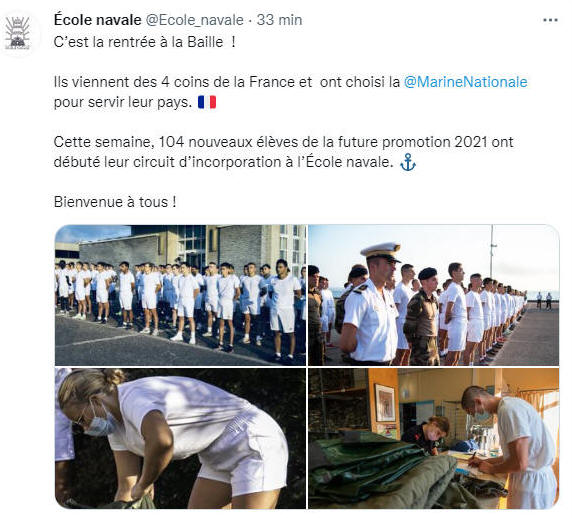Open the École navale display name
Image resolution: width=572 pixels, height=518 pixels.
click(97, 20)
